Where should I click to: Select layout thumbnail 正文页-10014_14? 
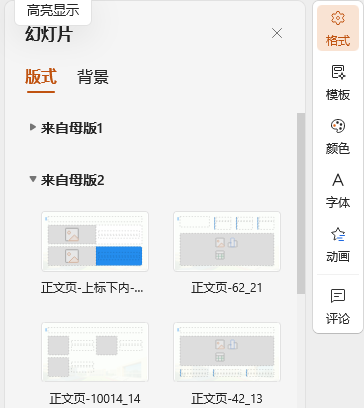coord(95,352)
